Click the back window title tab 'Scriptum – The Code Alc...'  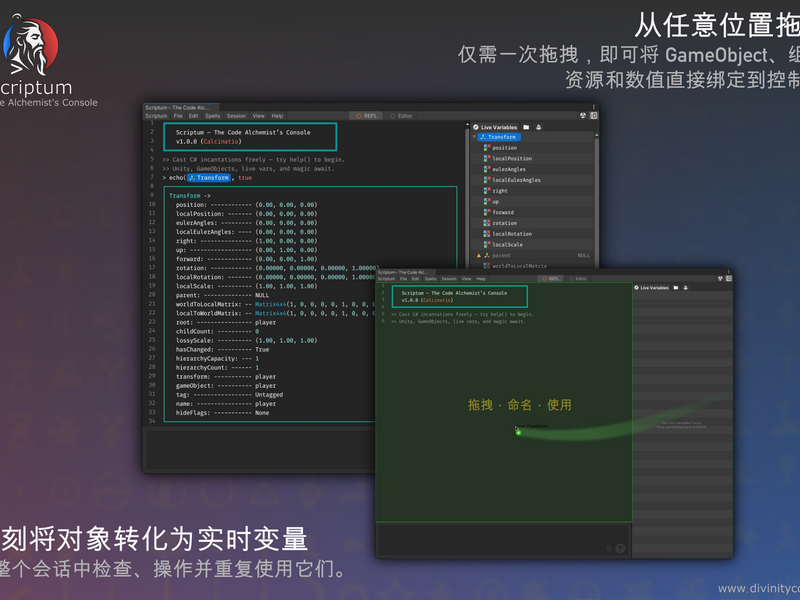click(181, 107)
